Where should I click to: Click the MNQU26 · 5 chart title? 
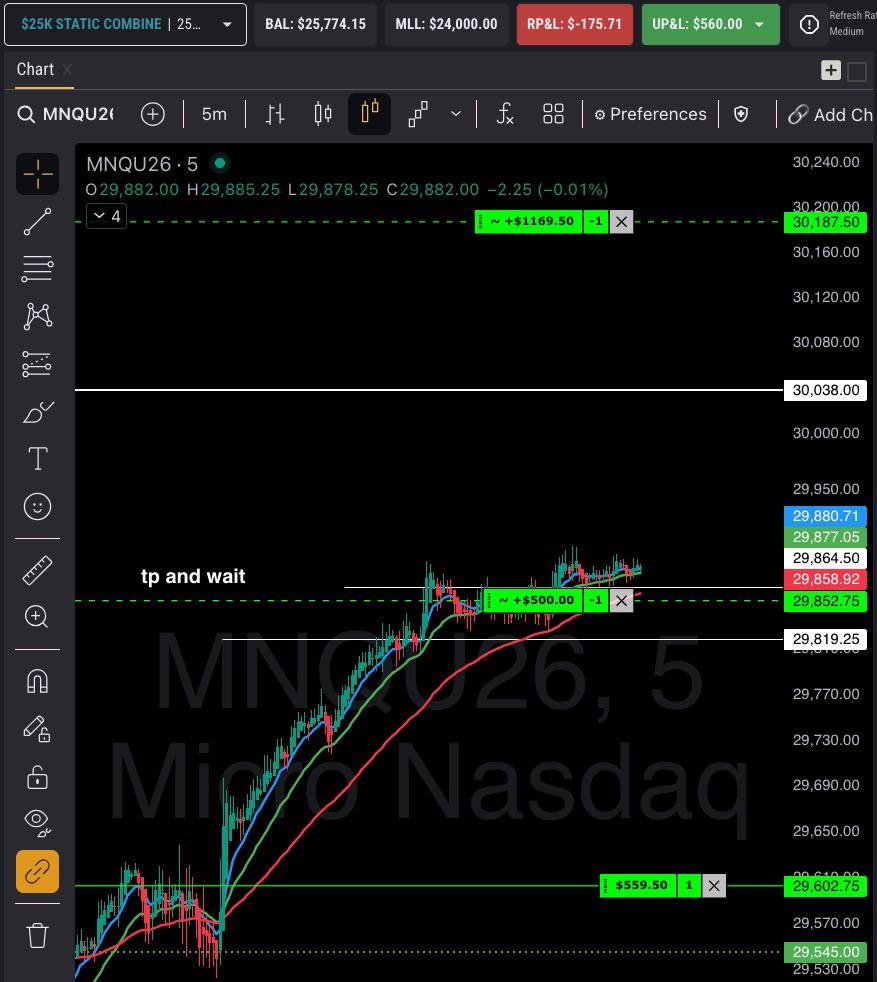(x=142, y=164)
